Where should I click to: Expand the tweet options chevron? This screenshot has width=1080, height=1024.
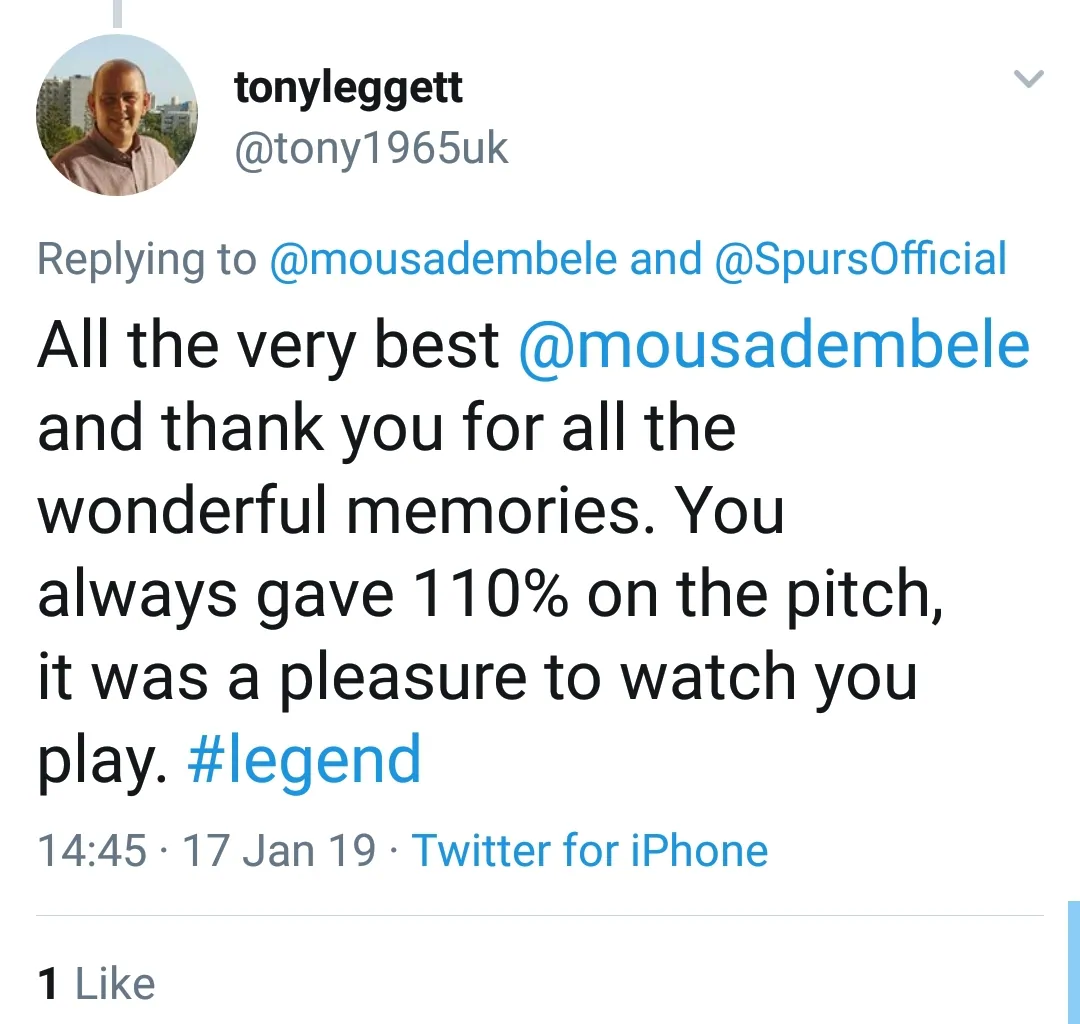coord(1029,78)
